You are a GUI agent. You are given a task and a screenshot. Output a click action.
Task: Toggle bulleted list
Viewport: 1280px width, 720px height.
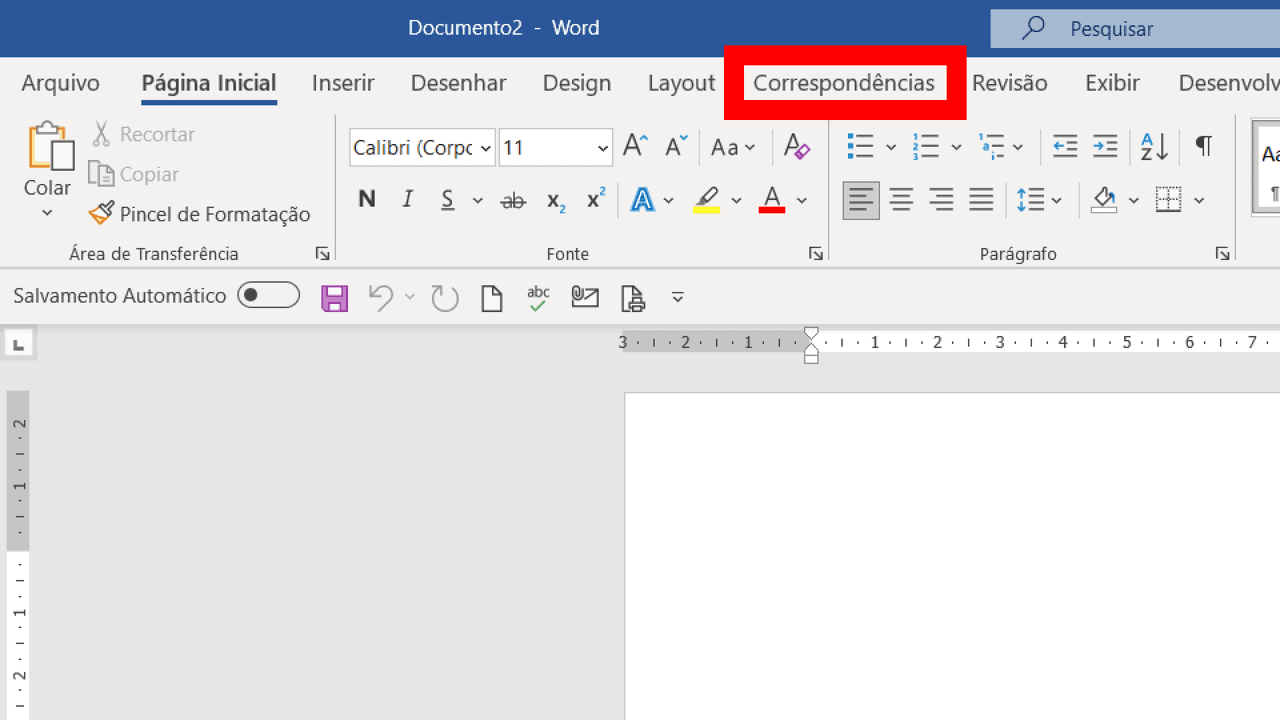861,147
